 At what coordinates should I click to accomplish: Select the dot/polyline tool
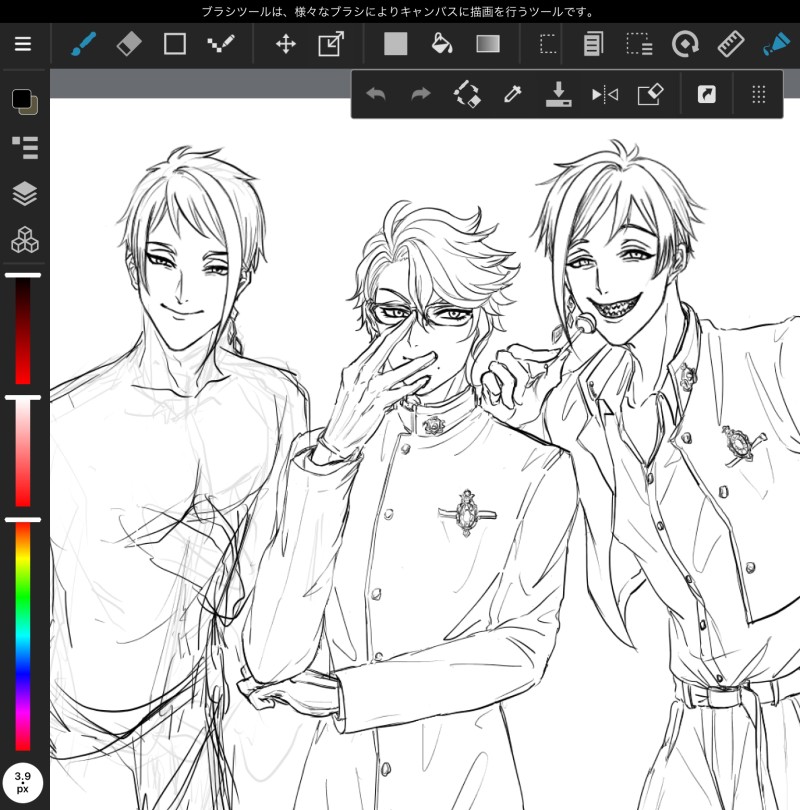pyautogui.click(x=221, y=44)
